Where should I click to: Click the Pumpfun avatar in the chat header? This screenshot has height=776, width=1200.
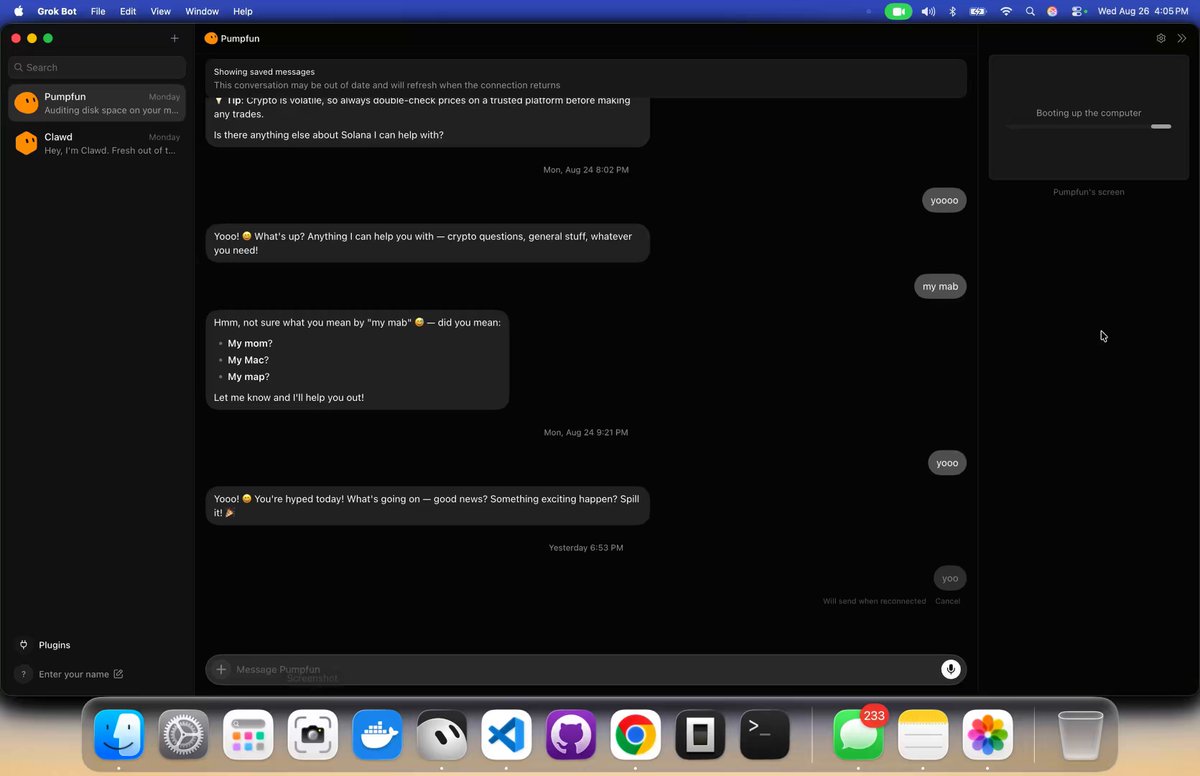pyautogui.click(x=211, y=38)
